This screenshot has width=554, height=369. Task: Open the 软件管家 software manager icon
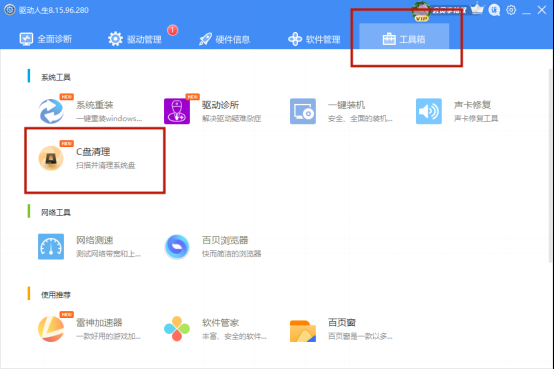coord(177,329)
